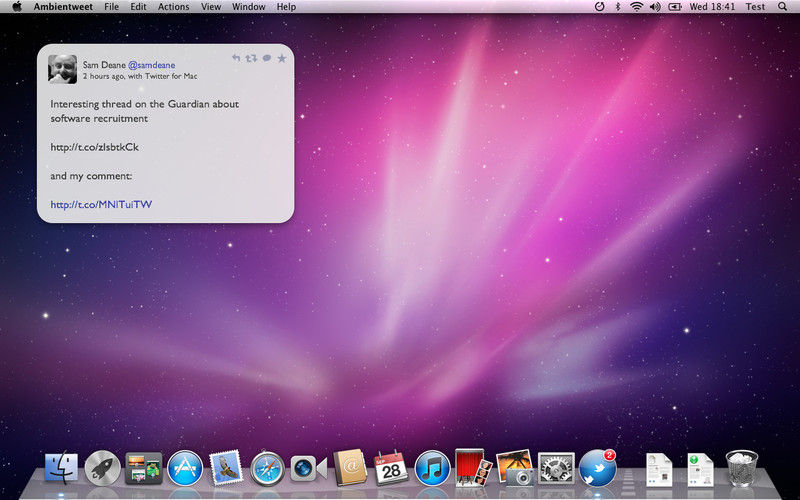Open Twitter app with badge 2
The height and width of the screenshot is (500, 800).
click(597, 467)
